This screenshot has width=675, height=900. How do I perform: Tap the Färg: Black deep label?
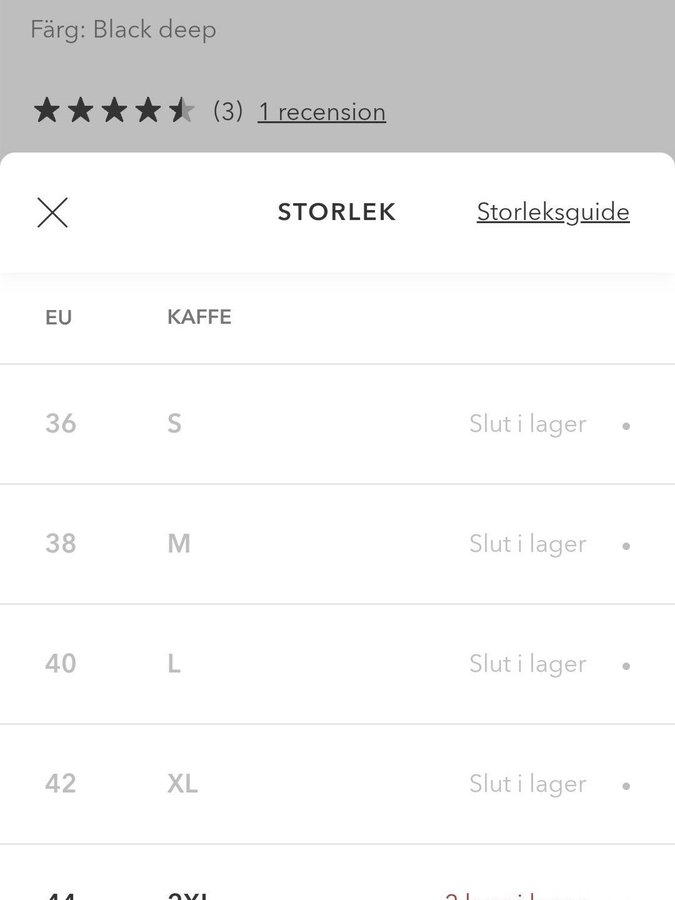pos(123,30)
